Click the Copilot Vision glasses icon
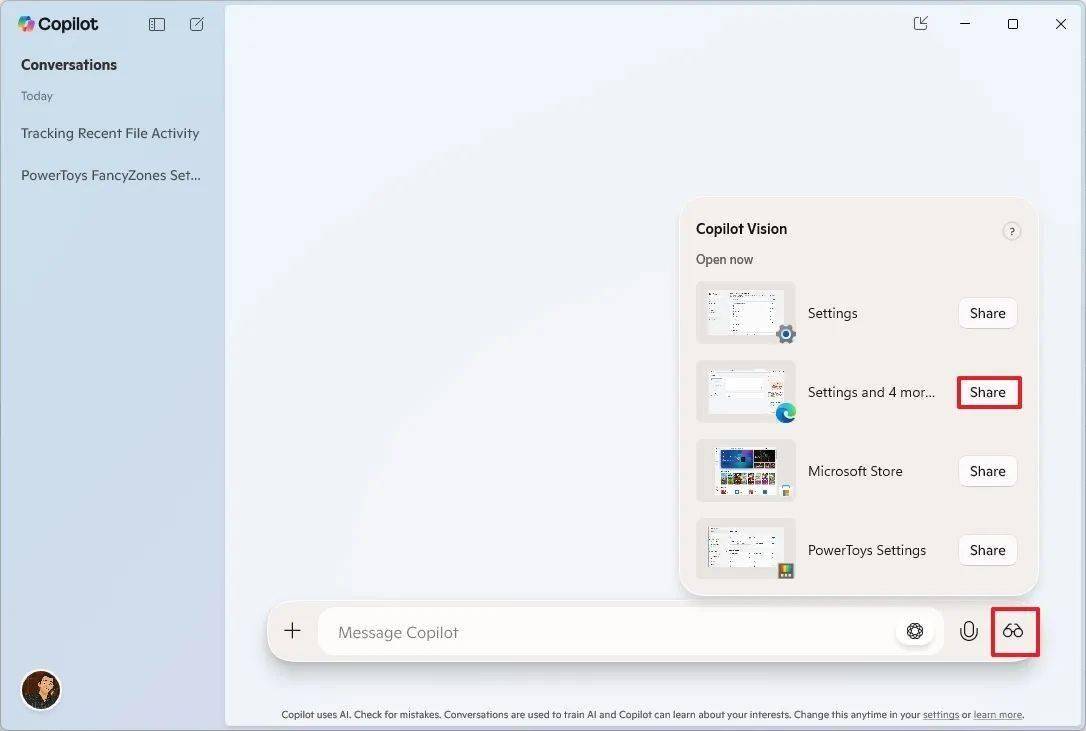Screen dimensions: 1086x731 [x=1013, y=631]
